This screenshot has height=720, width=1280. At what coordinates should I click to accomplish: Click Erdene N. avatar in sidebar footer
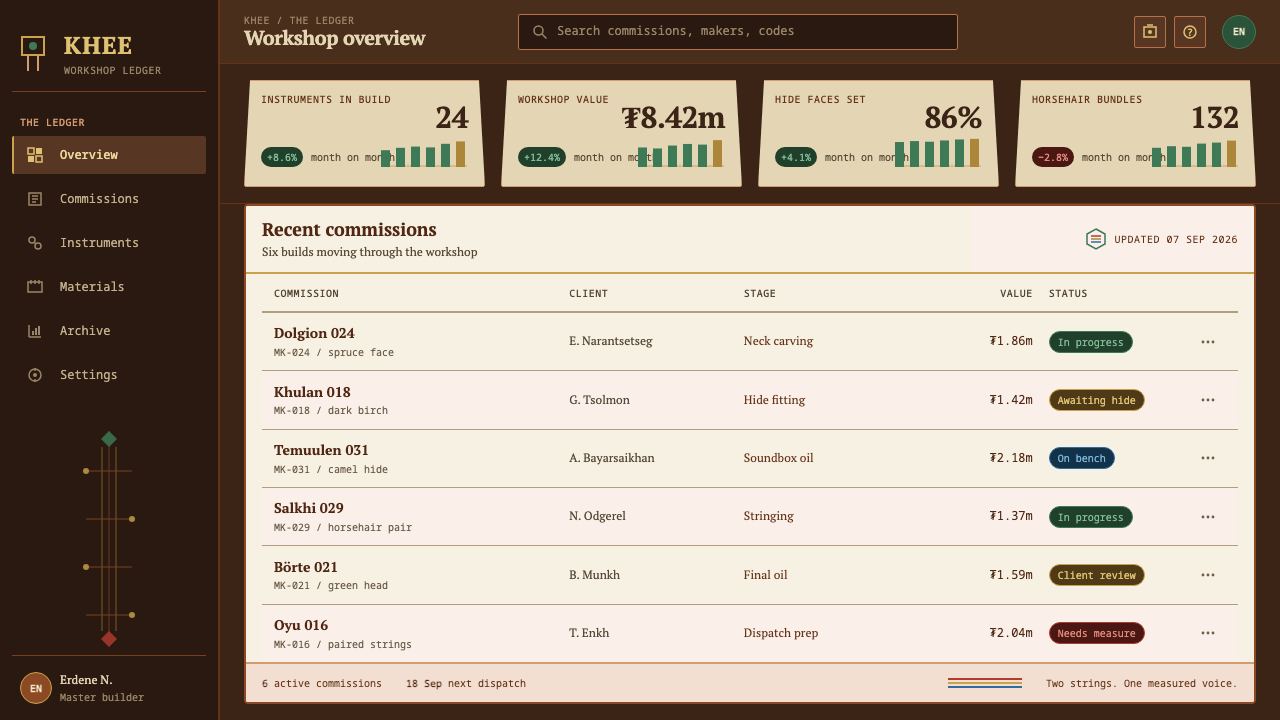pos(36,688)
